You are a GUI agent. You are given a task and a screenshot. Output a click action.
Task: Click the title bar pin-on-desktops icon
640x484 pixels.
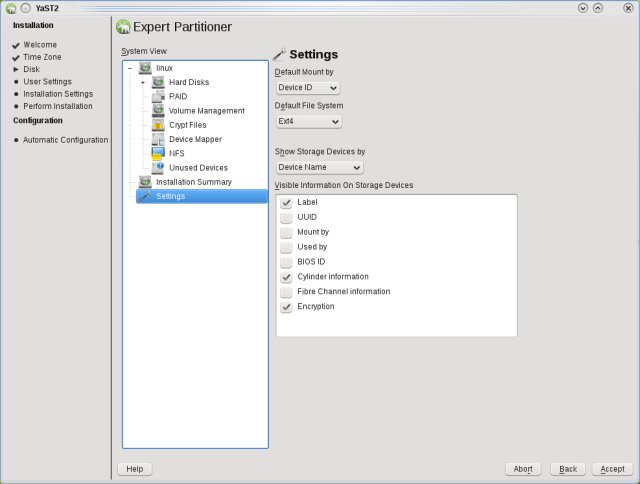tap(26, 8)
